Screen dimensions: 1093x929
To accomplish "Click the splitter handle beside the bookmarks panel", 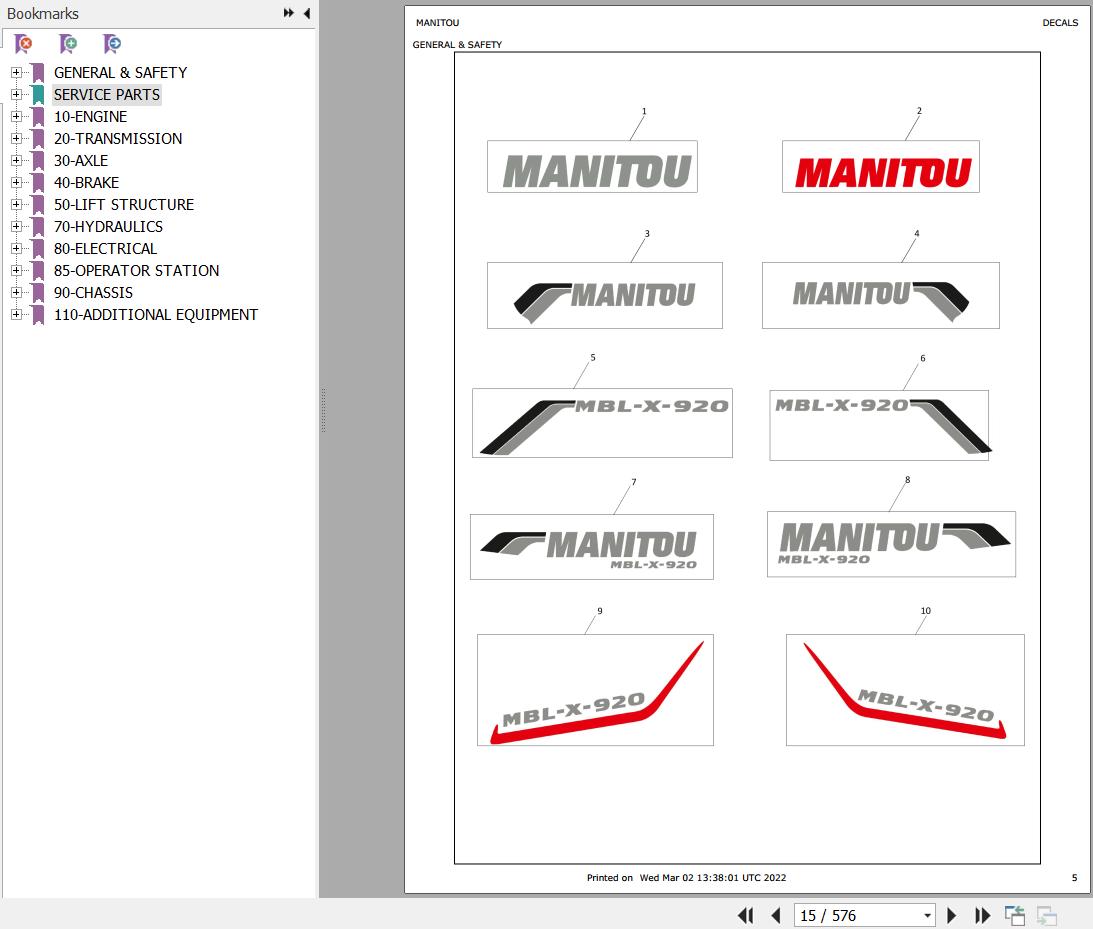I will click(323, 410).
